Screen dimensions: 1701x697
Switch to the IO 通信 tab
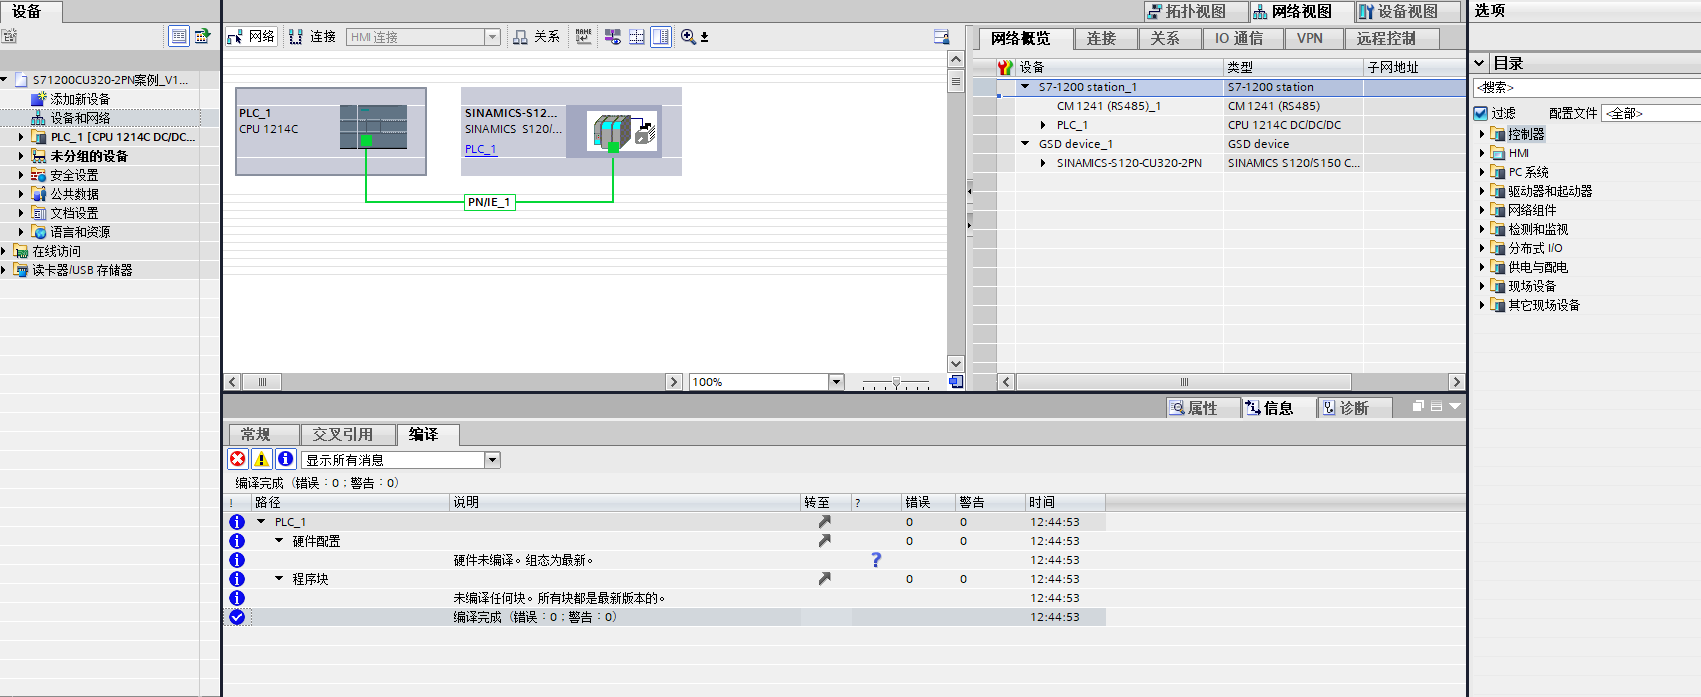click(1238, 38)
